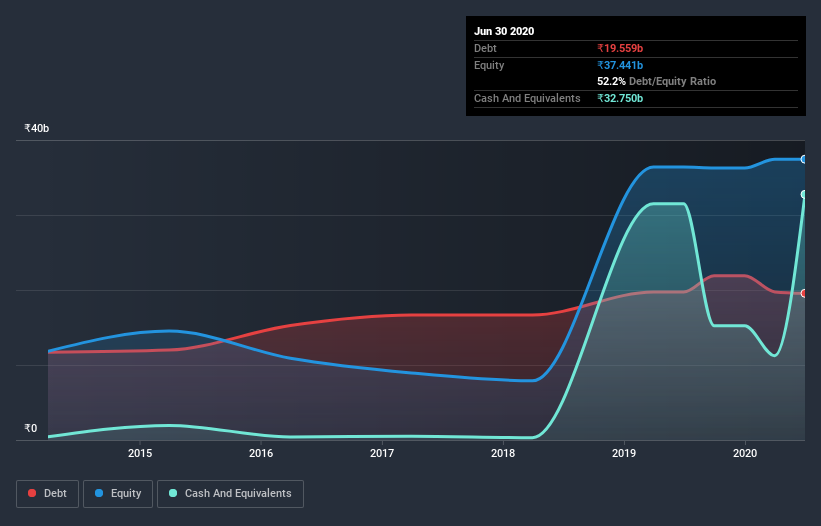Select the Equity end-point marker on chart

(x=804, y=159)
